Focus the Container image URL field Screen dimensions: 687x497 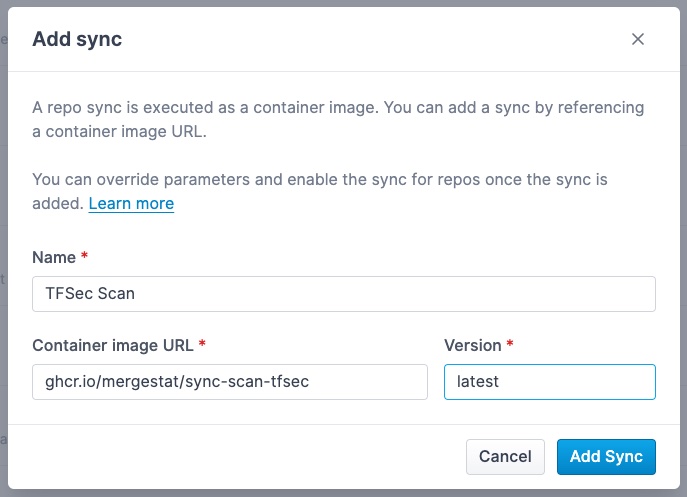(x=230, y=381)
